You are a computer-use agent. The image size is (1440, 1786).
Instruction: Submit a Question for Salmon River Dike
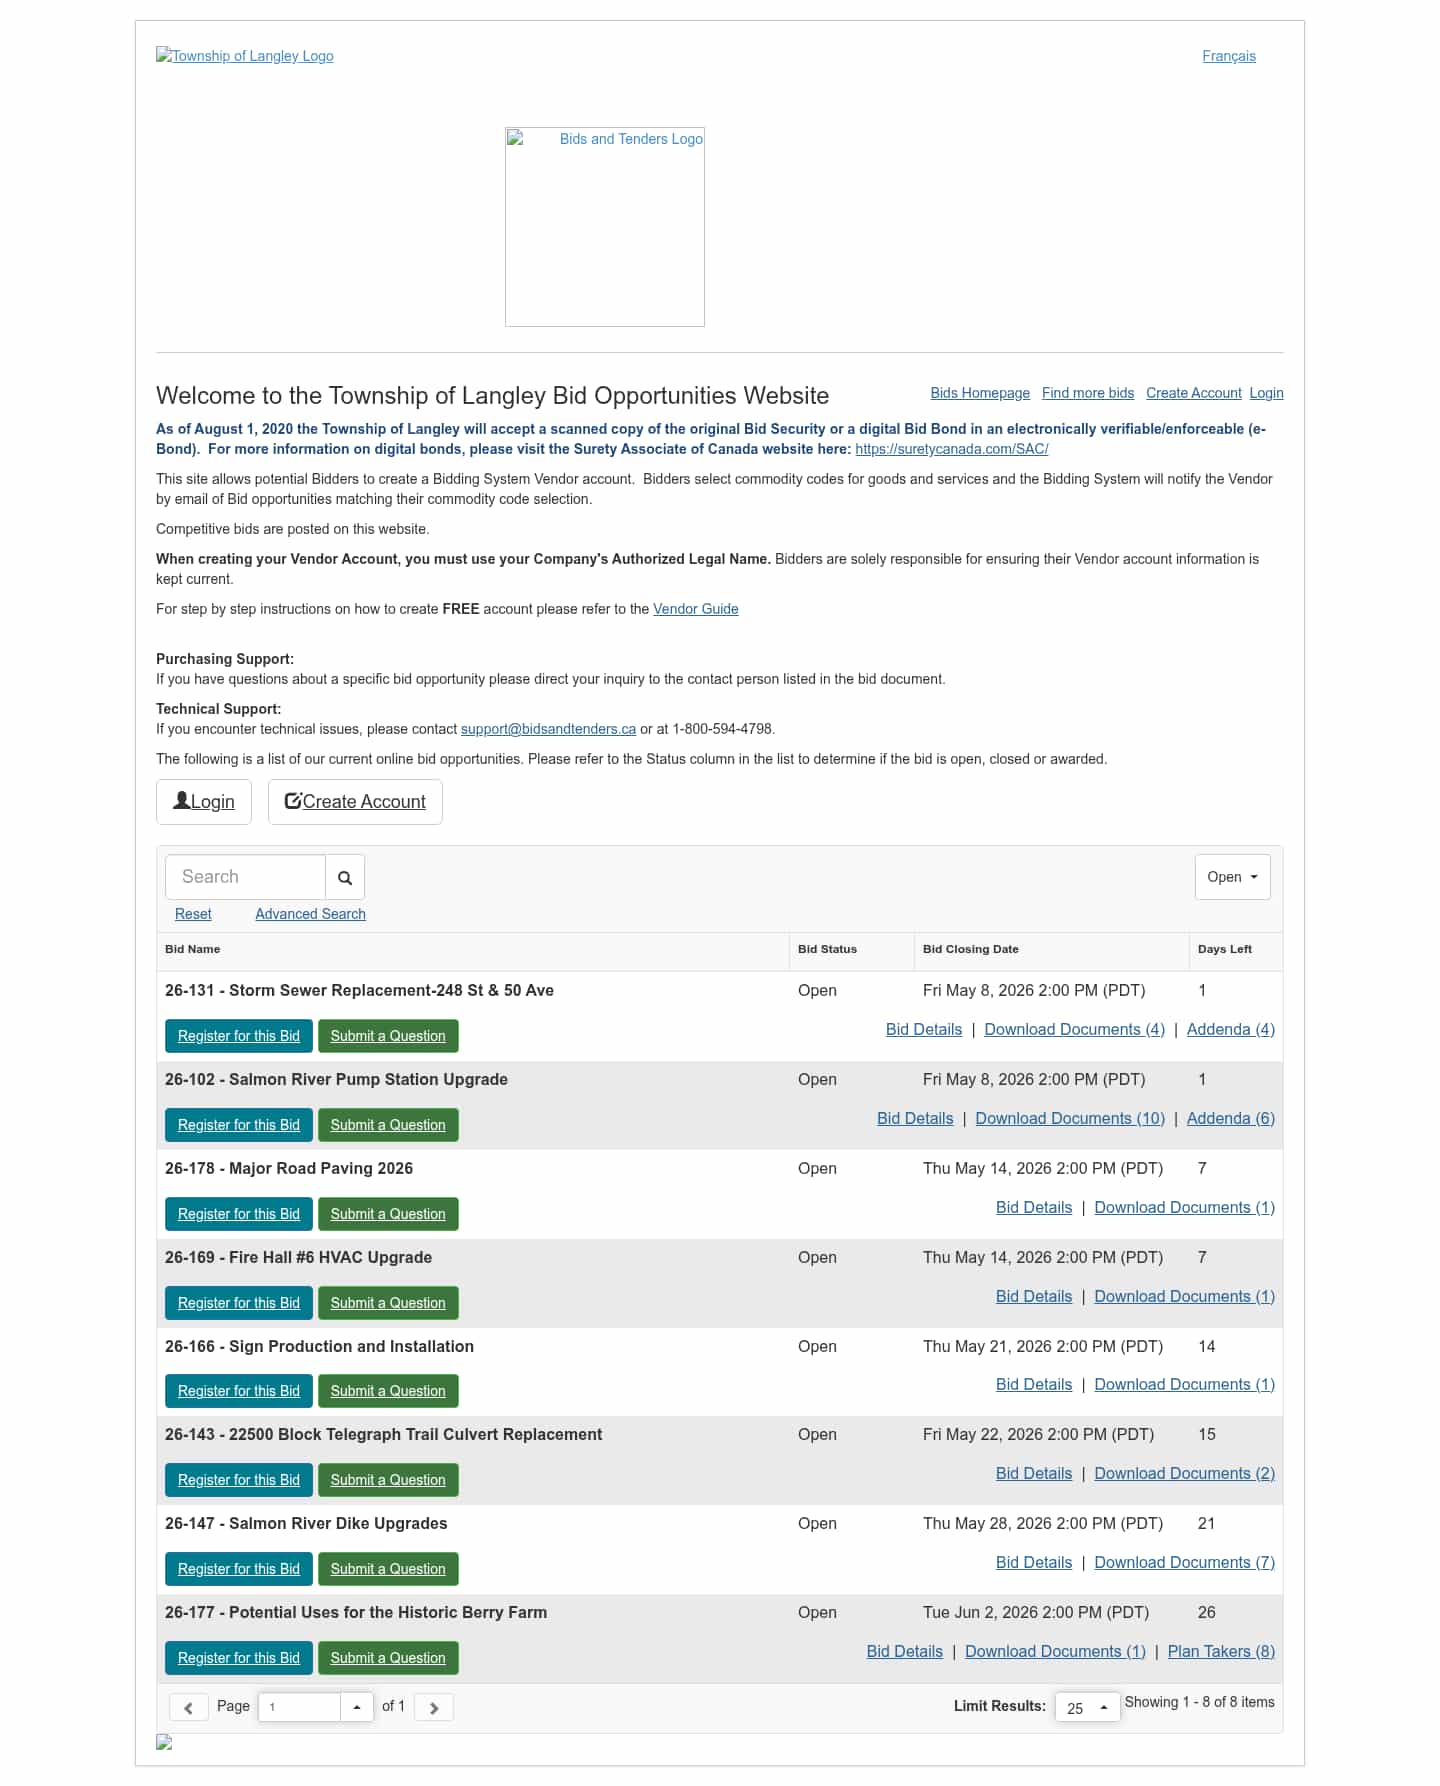[x=388, y=1569]
